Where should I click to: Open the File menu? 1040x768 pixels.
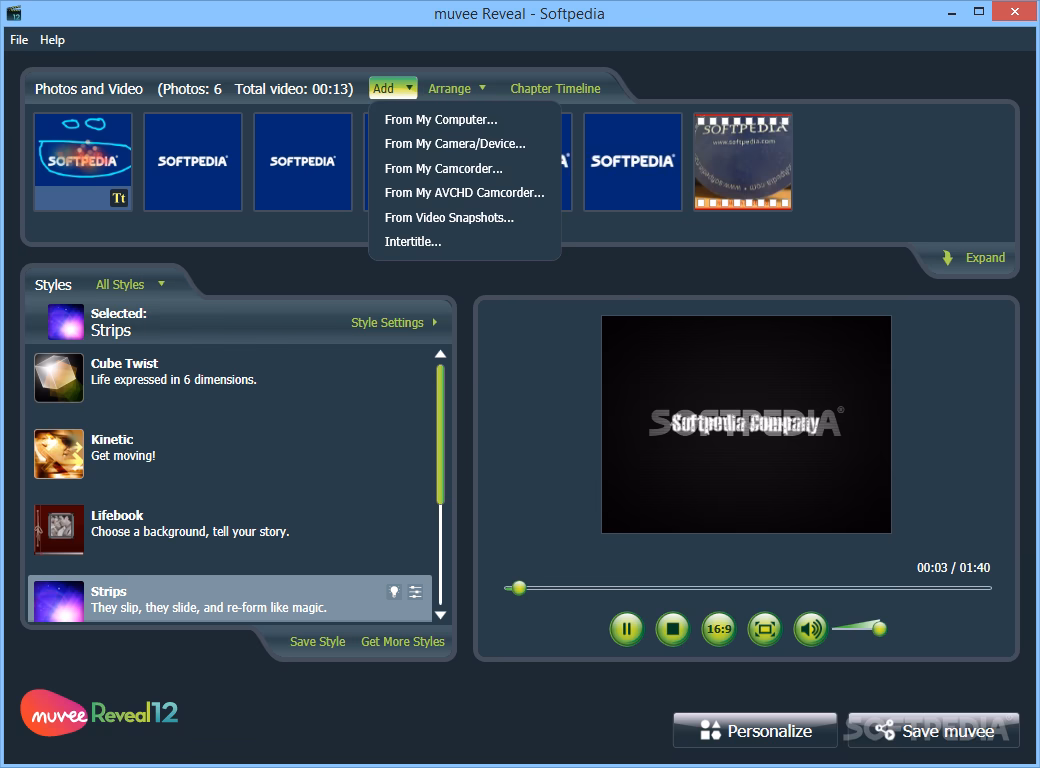(19, 40)
